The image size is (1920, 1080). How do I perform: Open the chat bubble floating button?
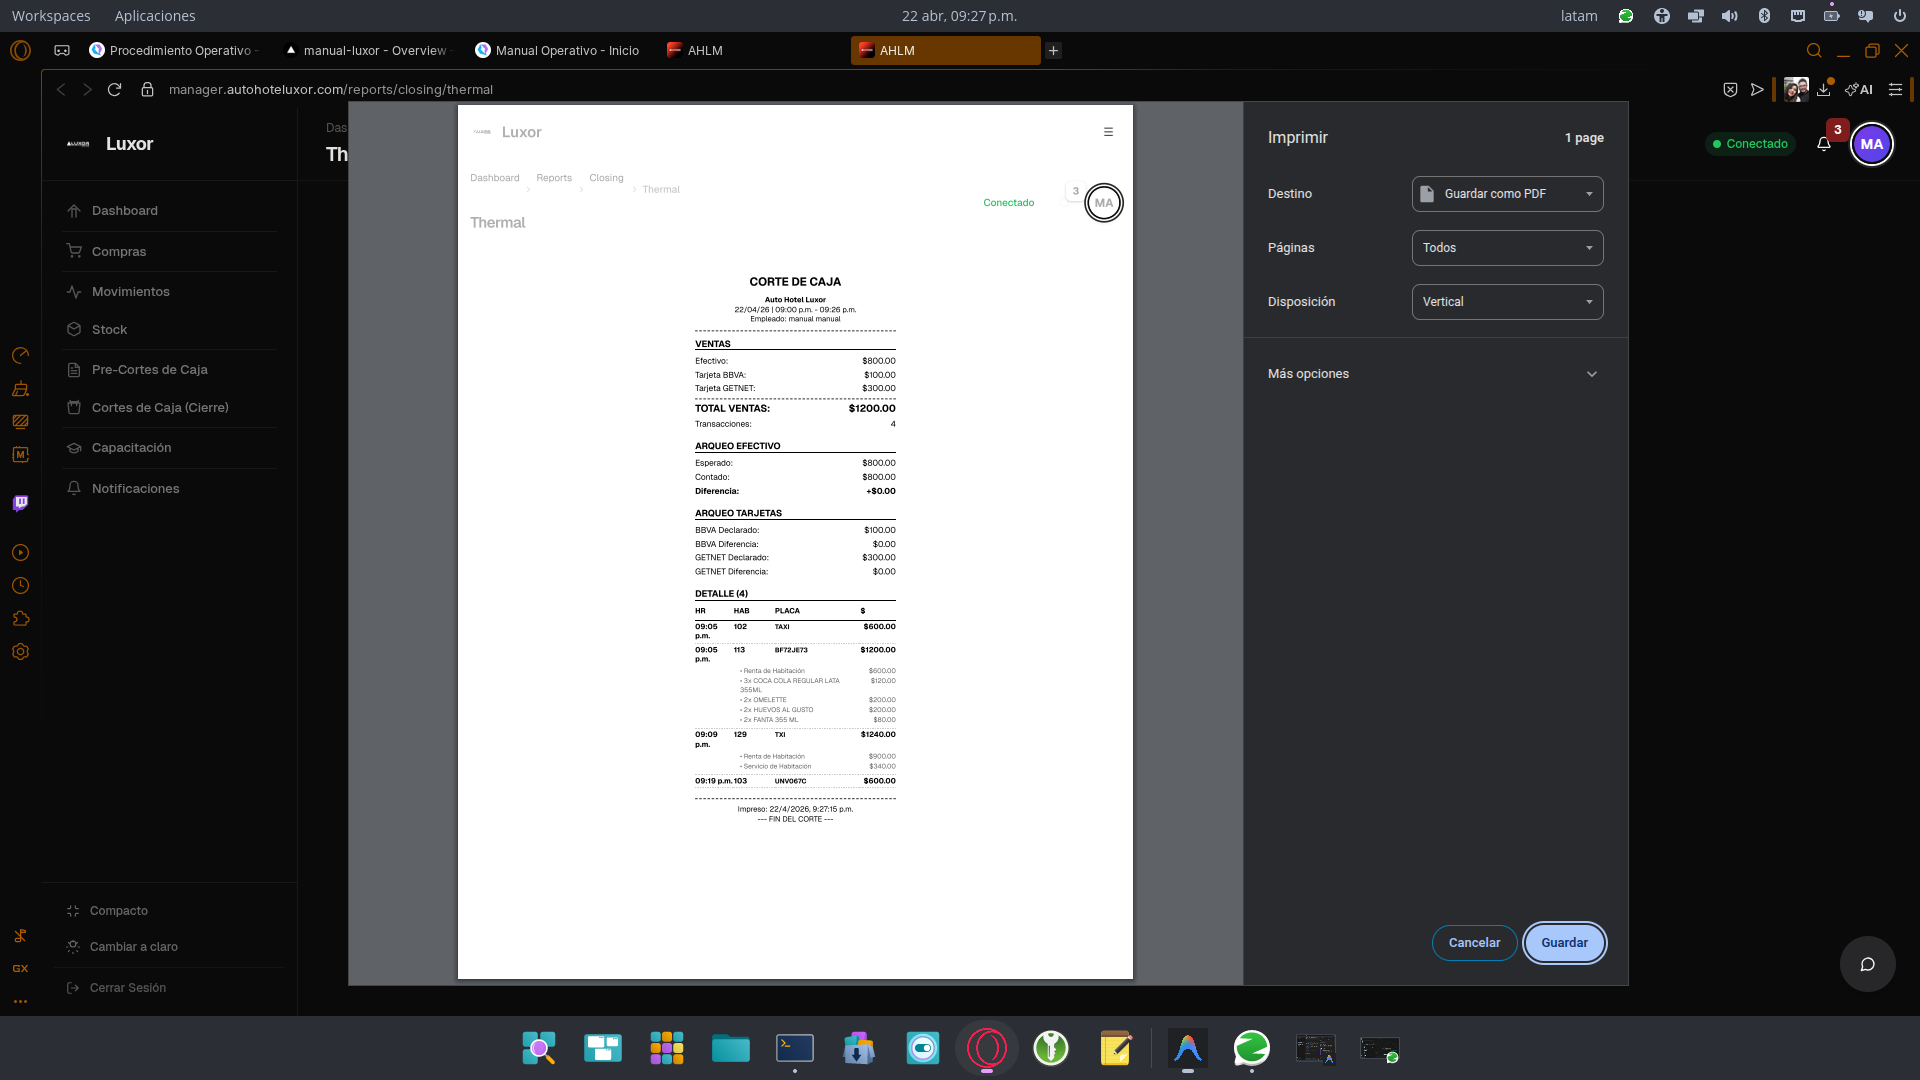tap(1867, 964)
